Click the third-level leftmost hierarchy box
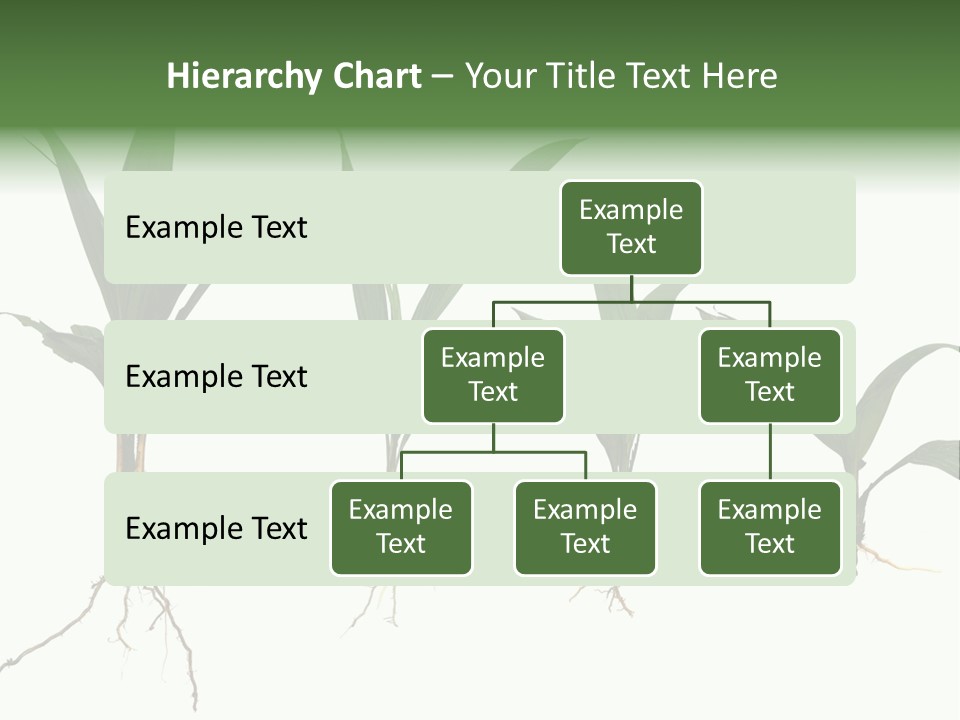This screenshot has height=720, width=960. [x=401, y=528]
